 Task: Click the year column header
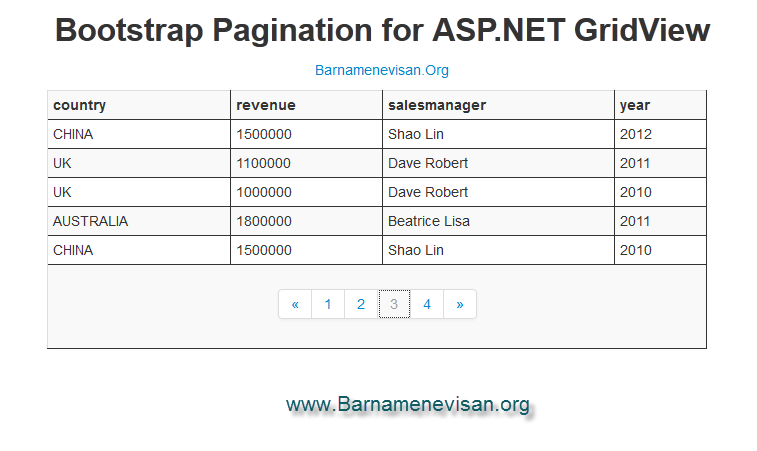[x=635, y=105]
